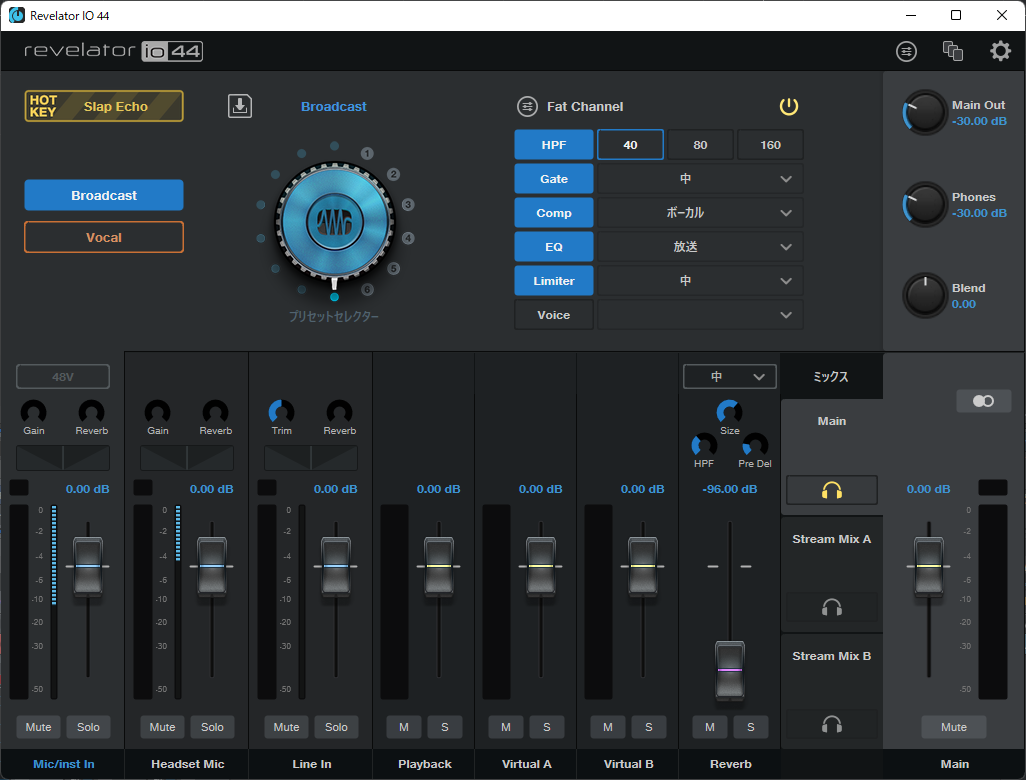Open the mixer scenes icon in header
This screenshot has width=1026, height=780.
[x=906, y=51]
